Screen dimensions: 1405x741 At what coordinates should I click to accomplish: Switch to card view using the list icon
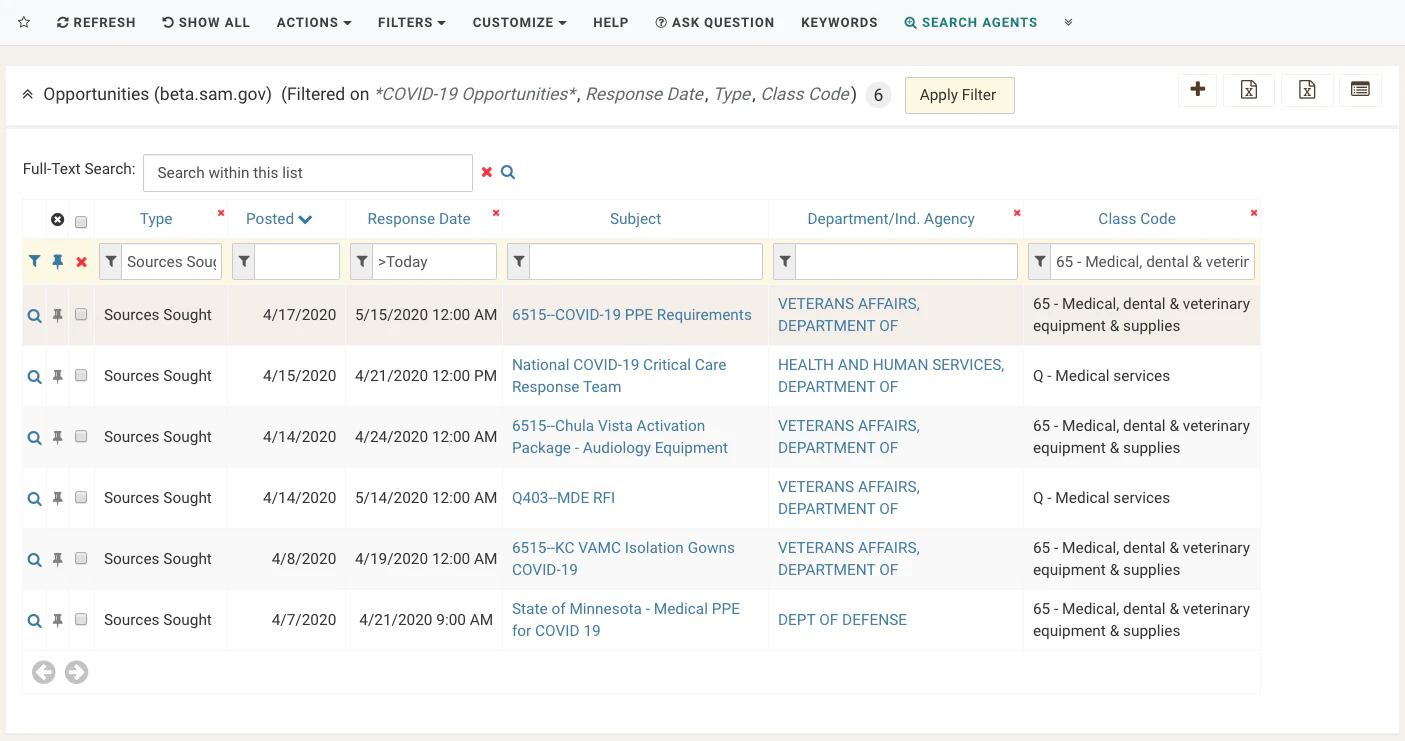click(x=1360, y=89)
